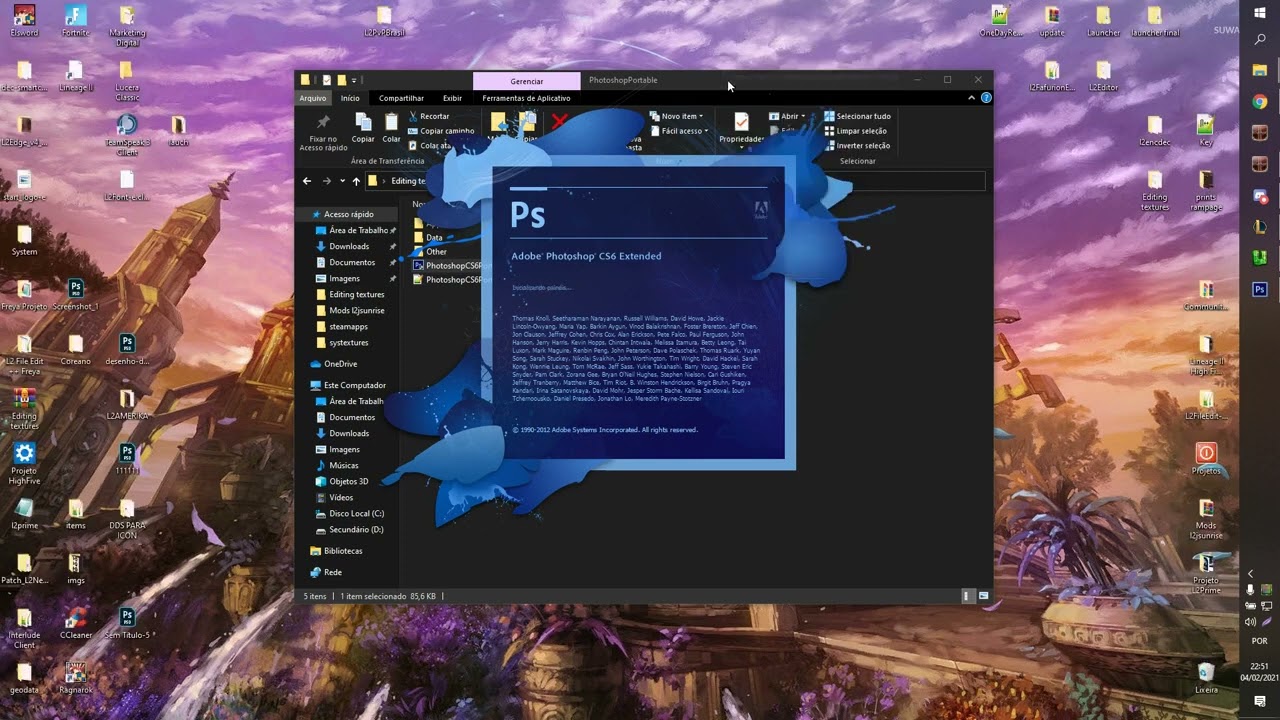Open systextures in the navigation pane
Viewport: 1280px width, 720px height.
(349, 342)
